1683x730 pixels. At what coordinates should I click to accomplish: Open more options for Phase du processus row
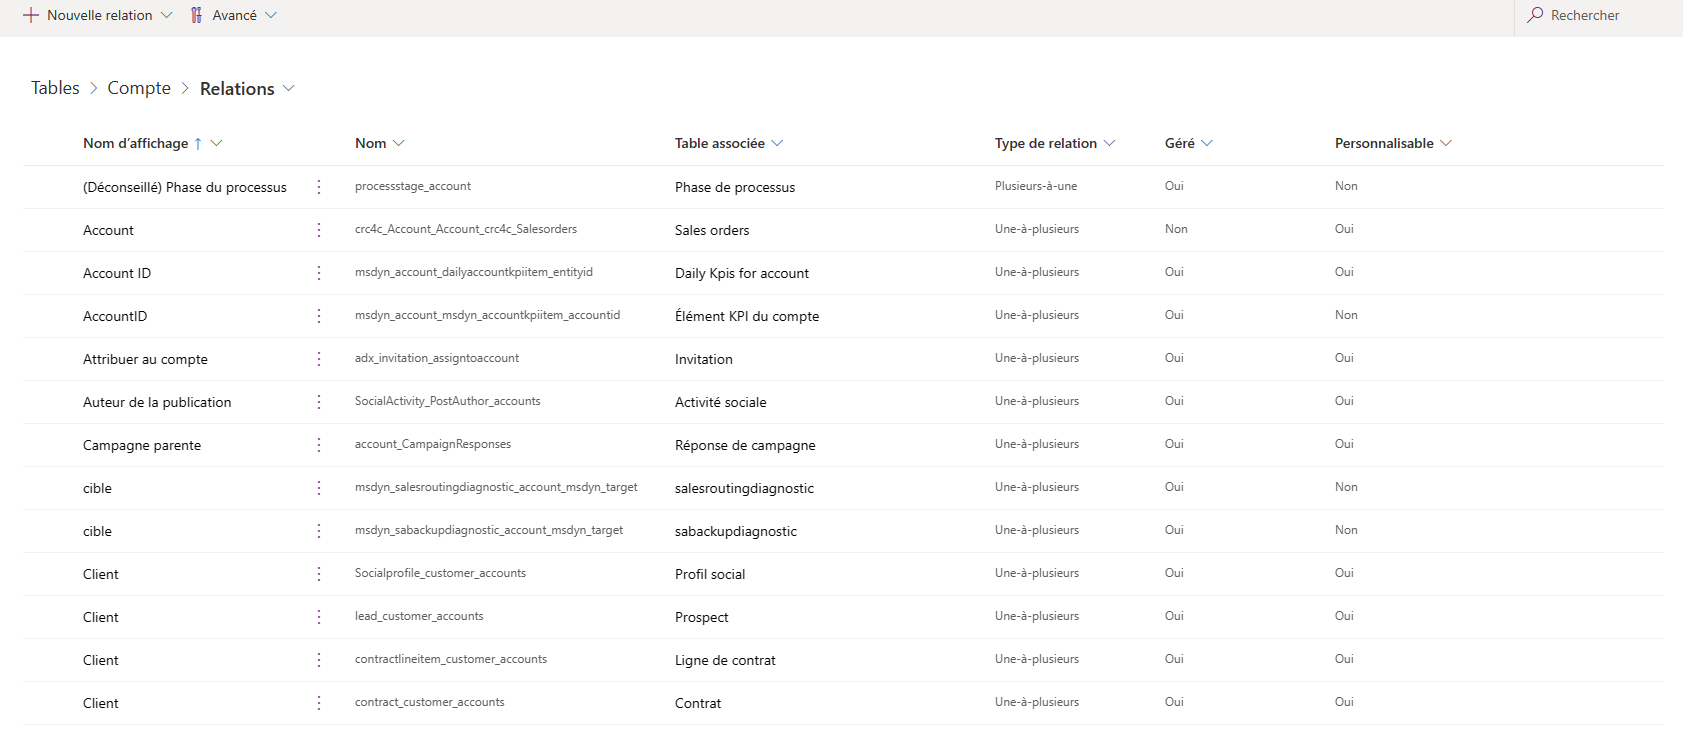319,187
